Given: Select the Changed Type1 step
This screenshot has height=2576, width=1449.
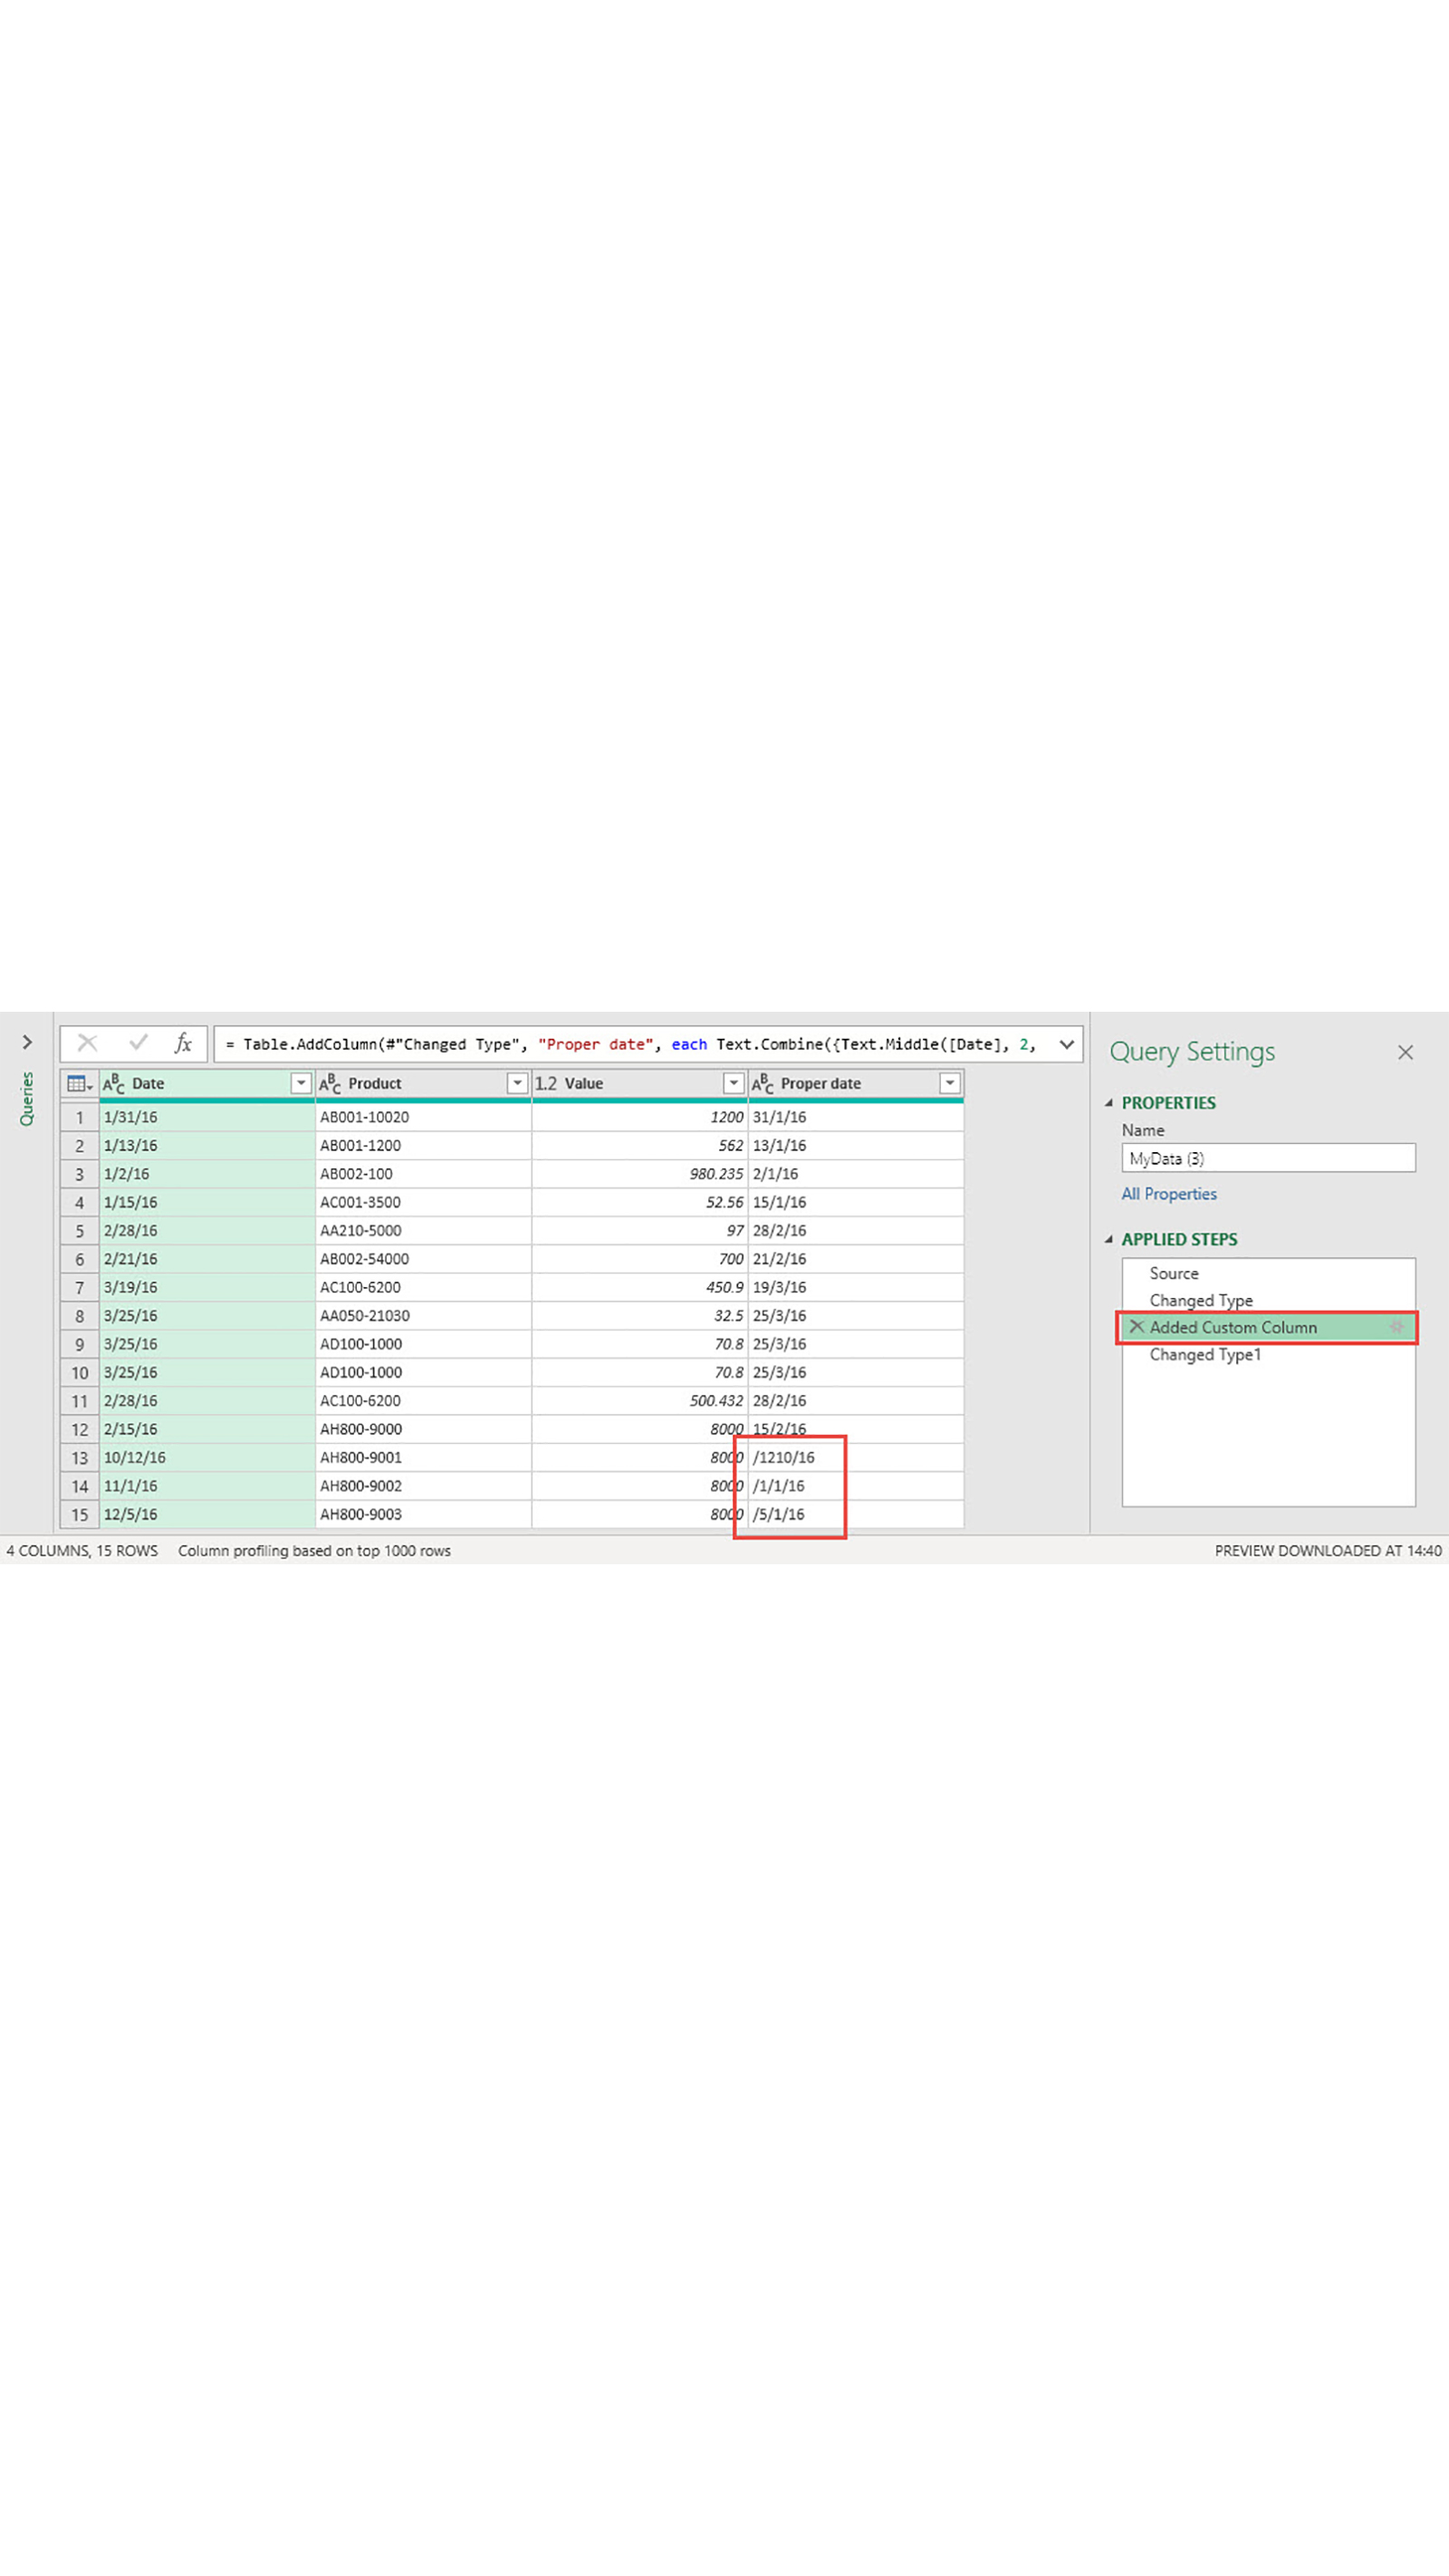Looking at the screenshot, I should [1204, 1354].
